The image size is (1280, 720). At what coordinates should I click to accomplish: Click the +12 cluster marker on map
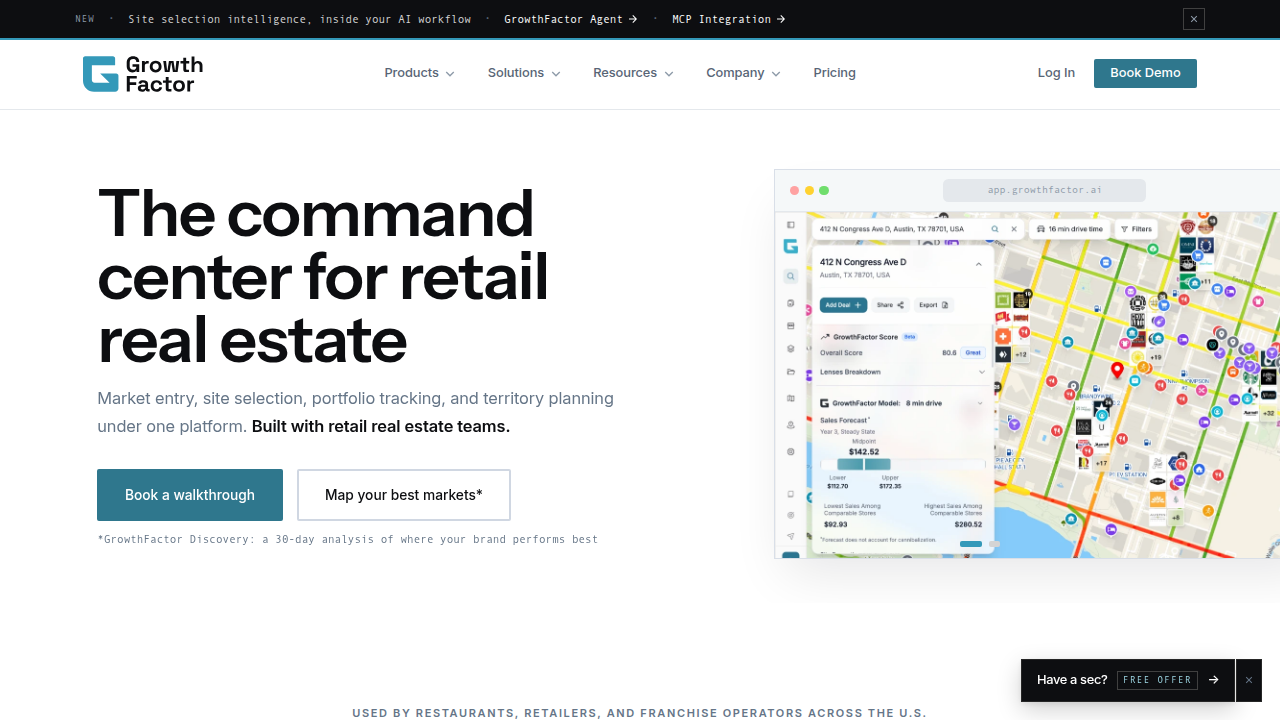tap(1021, 354)
